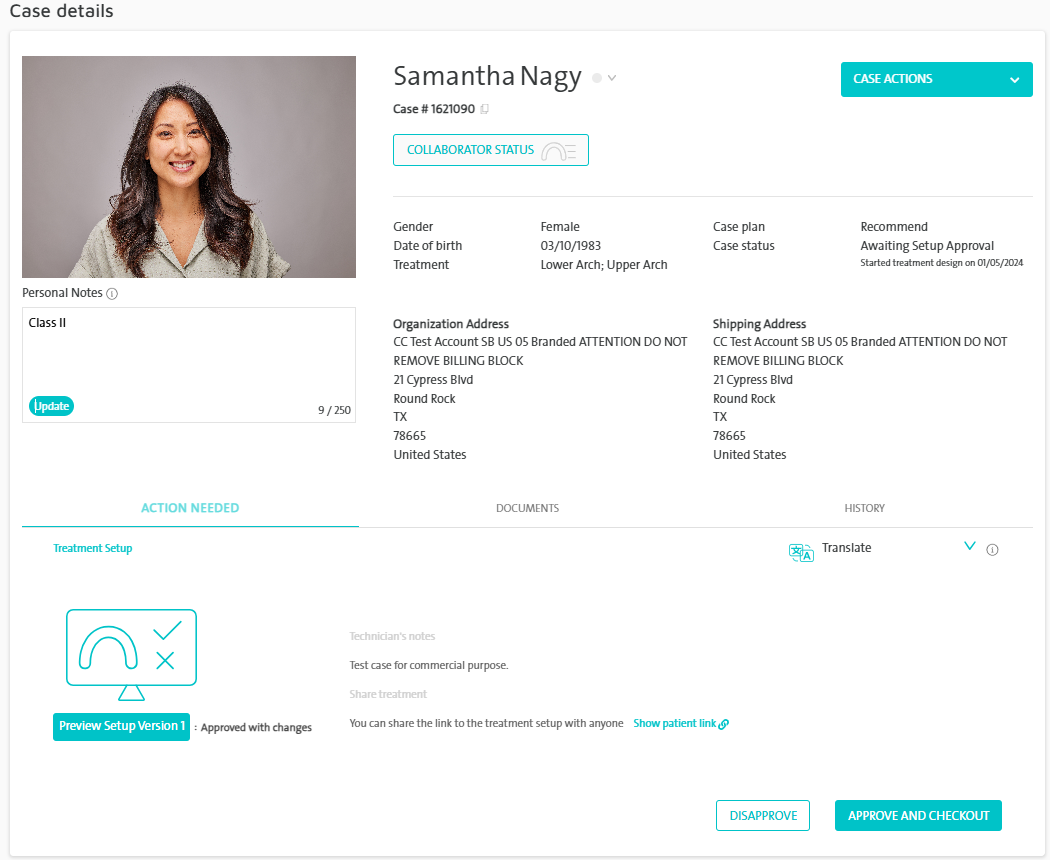Open Preview Setup Version 1
This screenshot has height=860, width=1050.
click(121, 727)
